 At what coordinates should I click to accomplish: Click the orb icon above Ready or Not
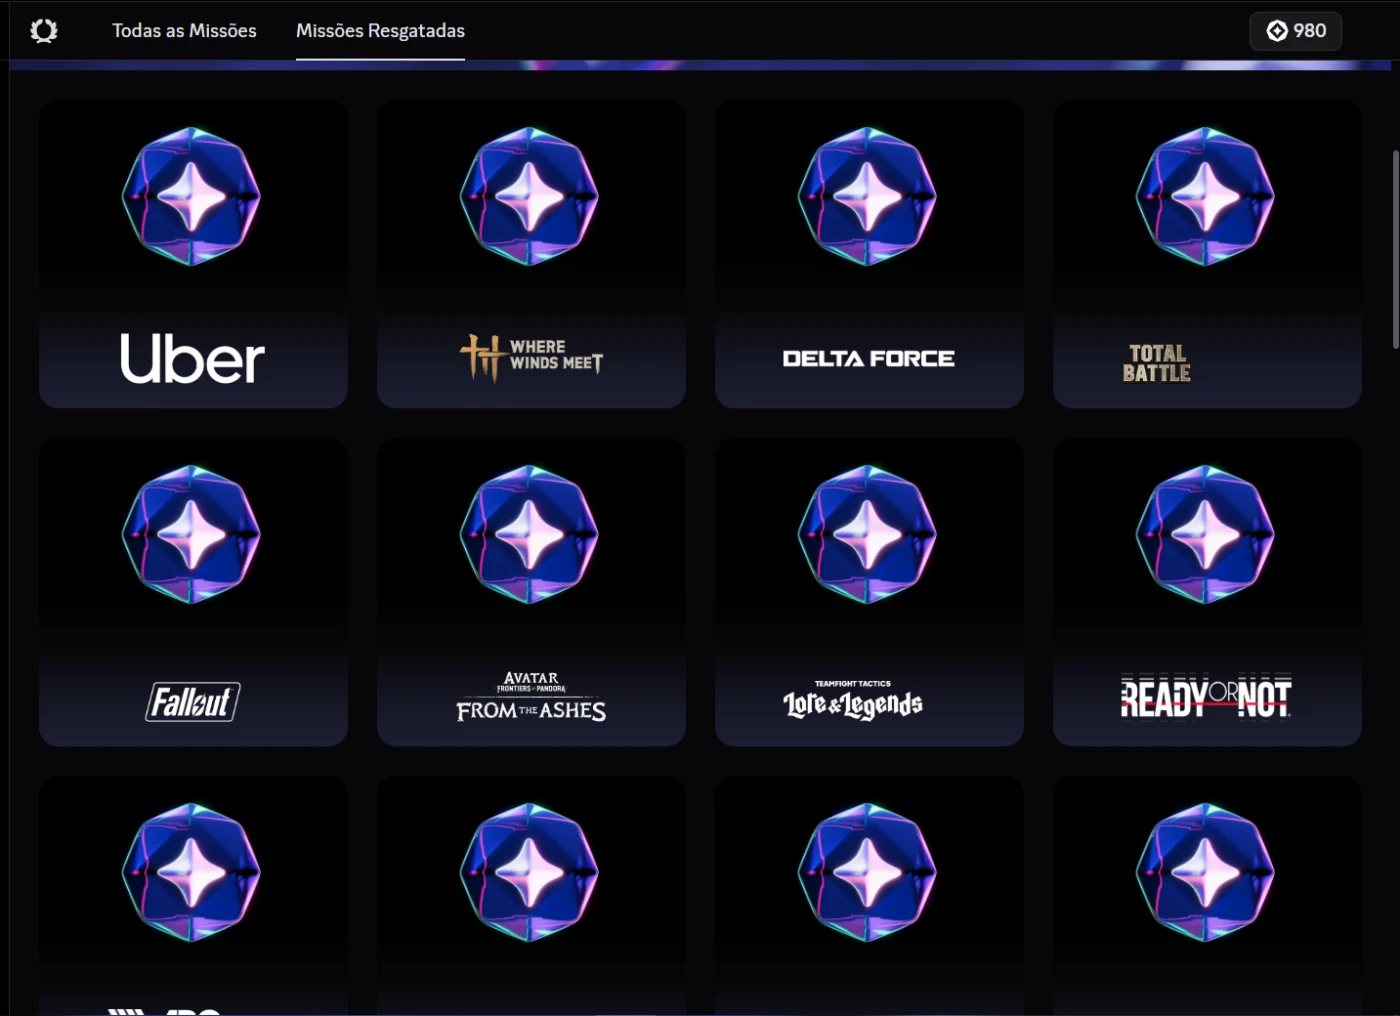pos(1205,534)
